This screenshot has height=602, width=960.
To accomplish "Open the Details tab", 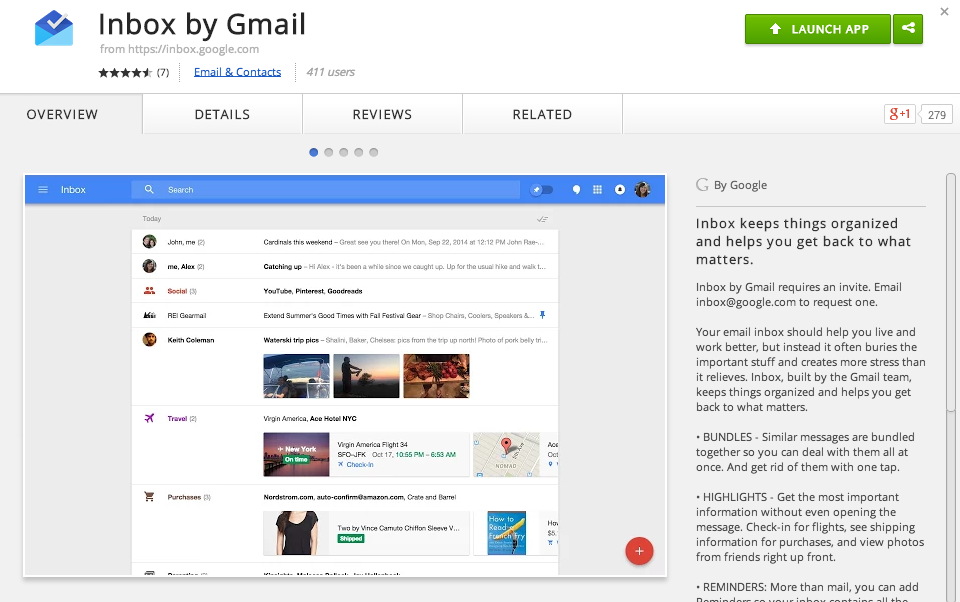I will point(221,114).
